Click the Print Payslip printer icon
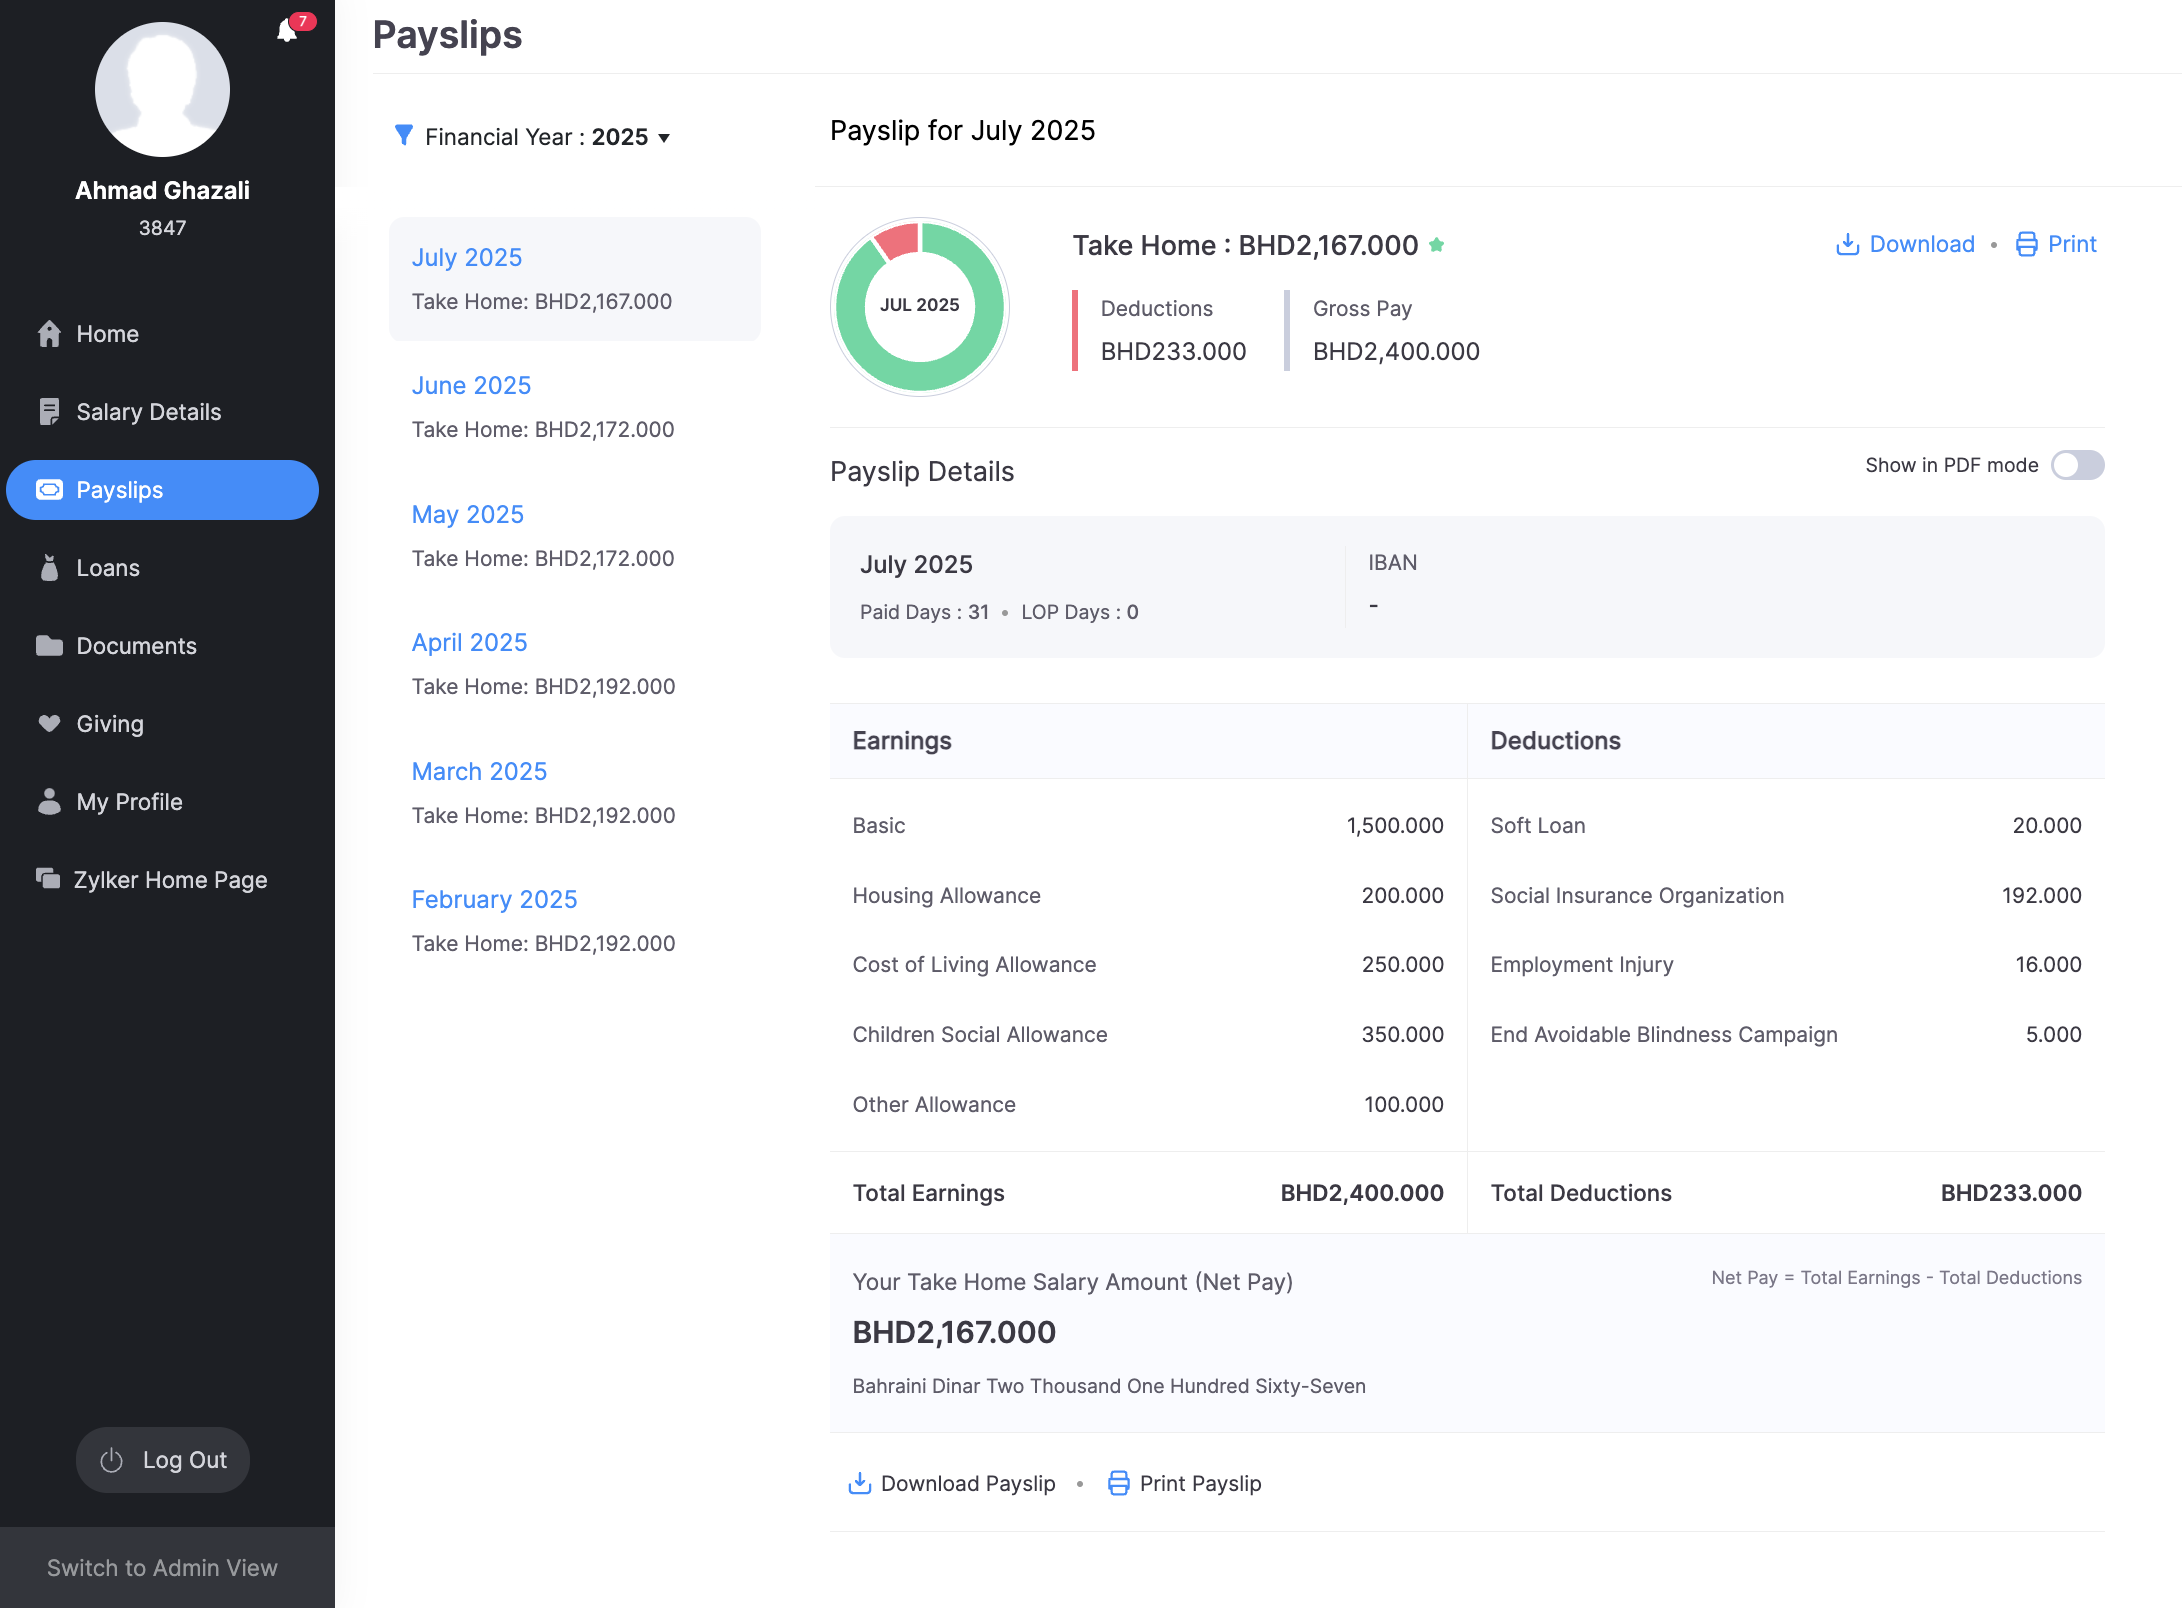2182x1608 pixels. pyautogui.click(x=1118, y=1483)
